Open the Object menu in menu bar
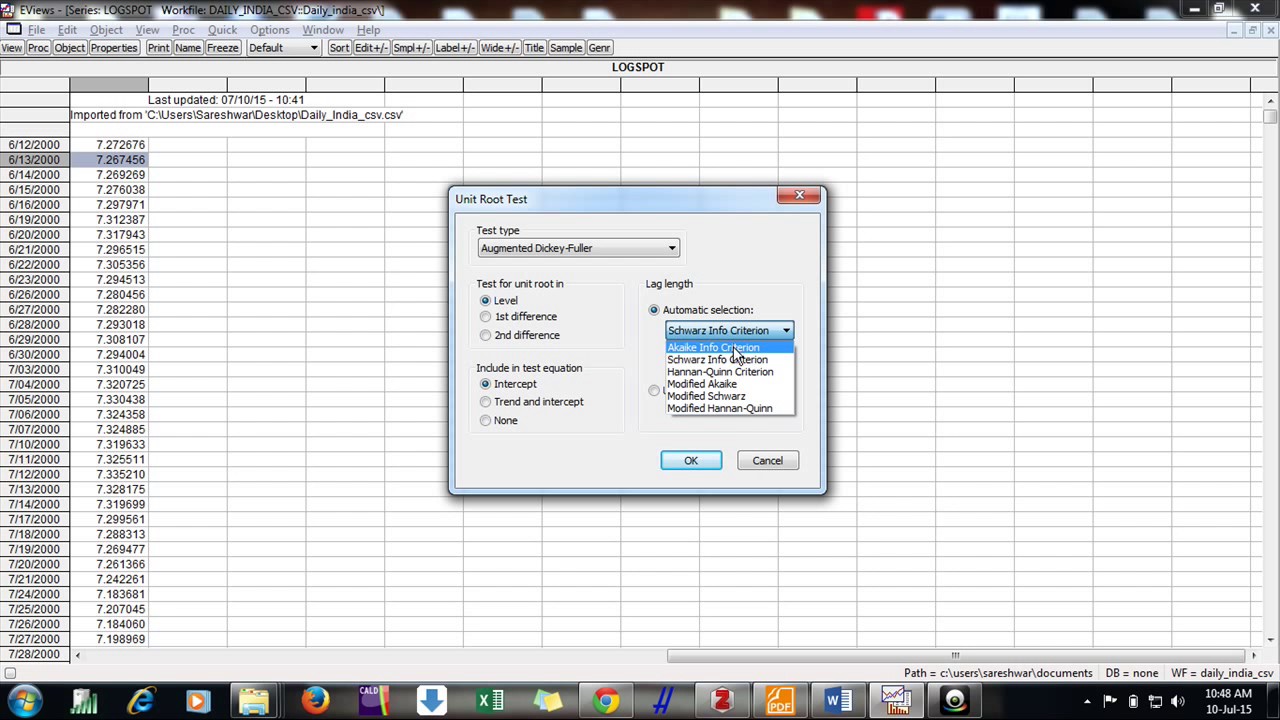 click(106, 30)
